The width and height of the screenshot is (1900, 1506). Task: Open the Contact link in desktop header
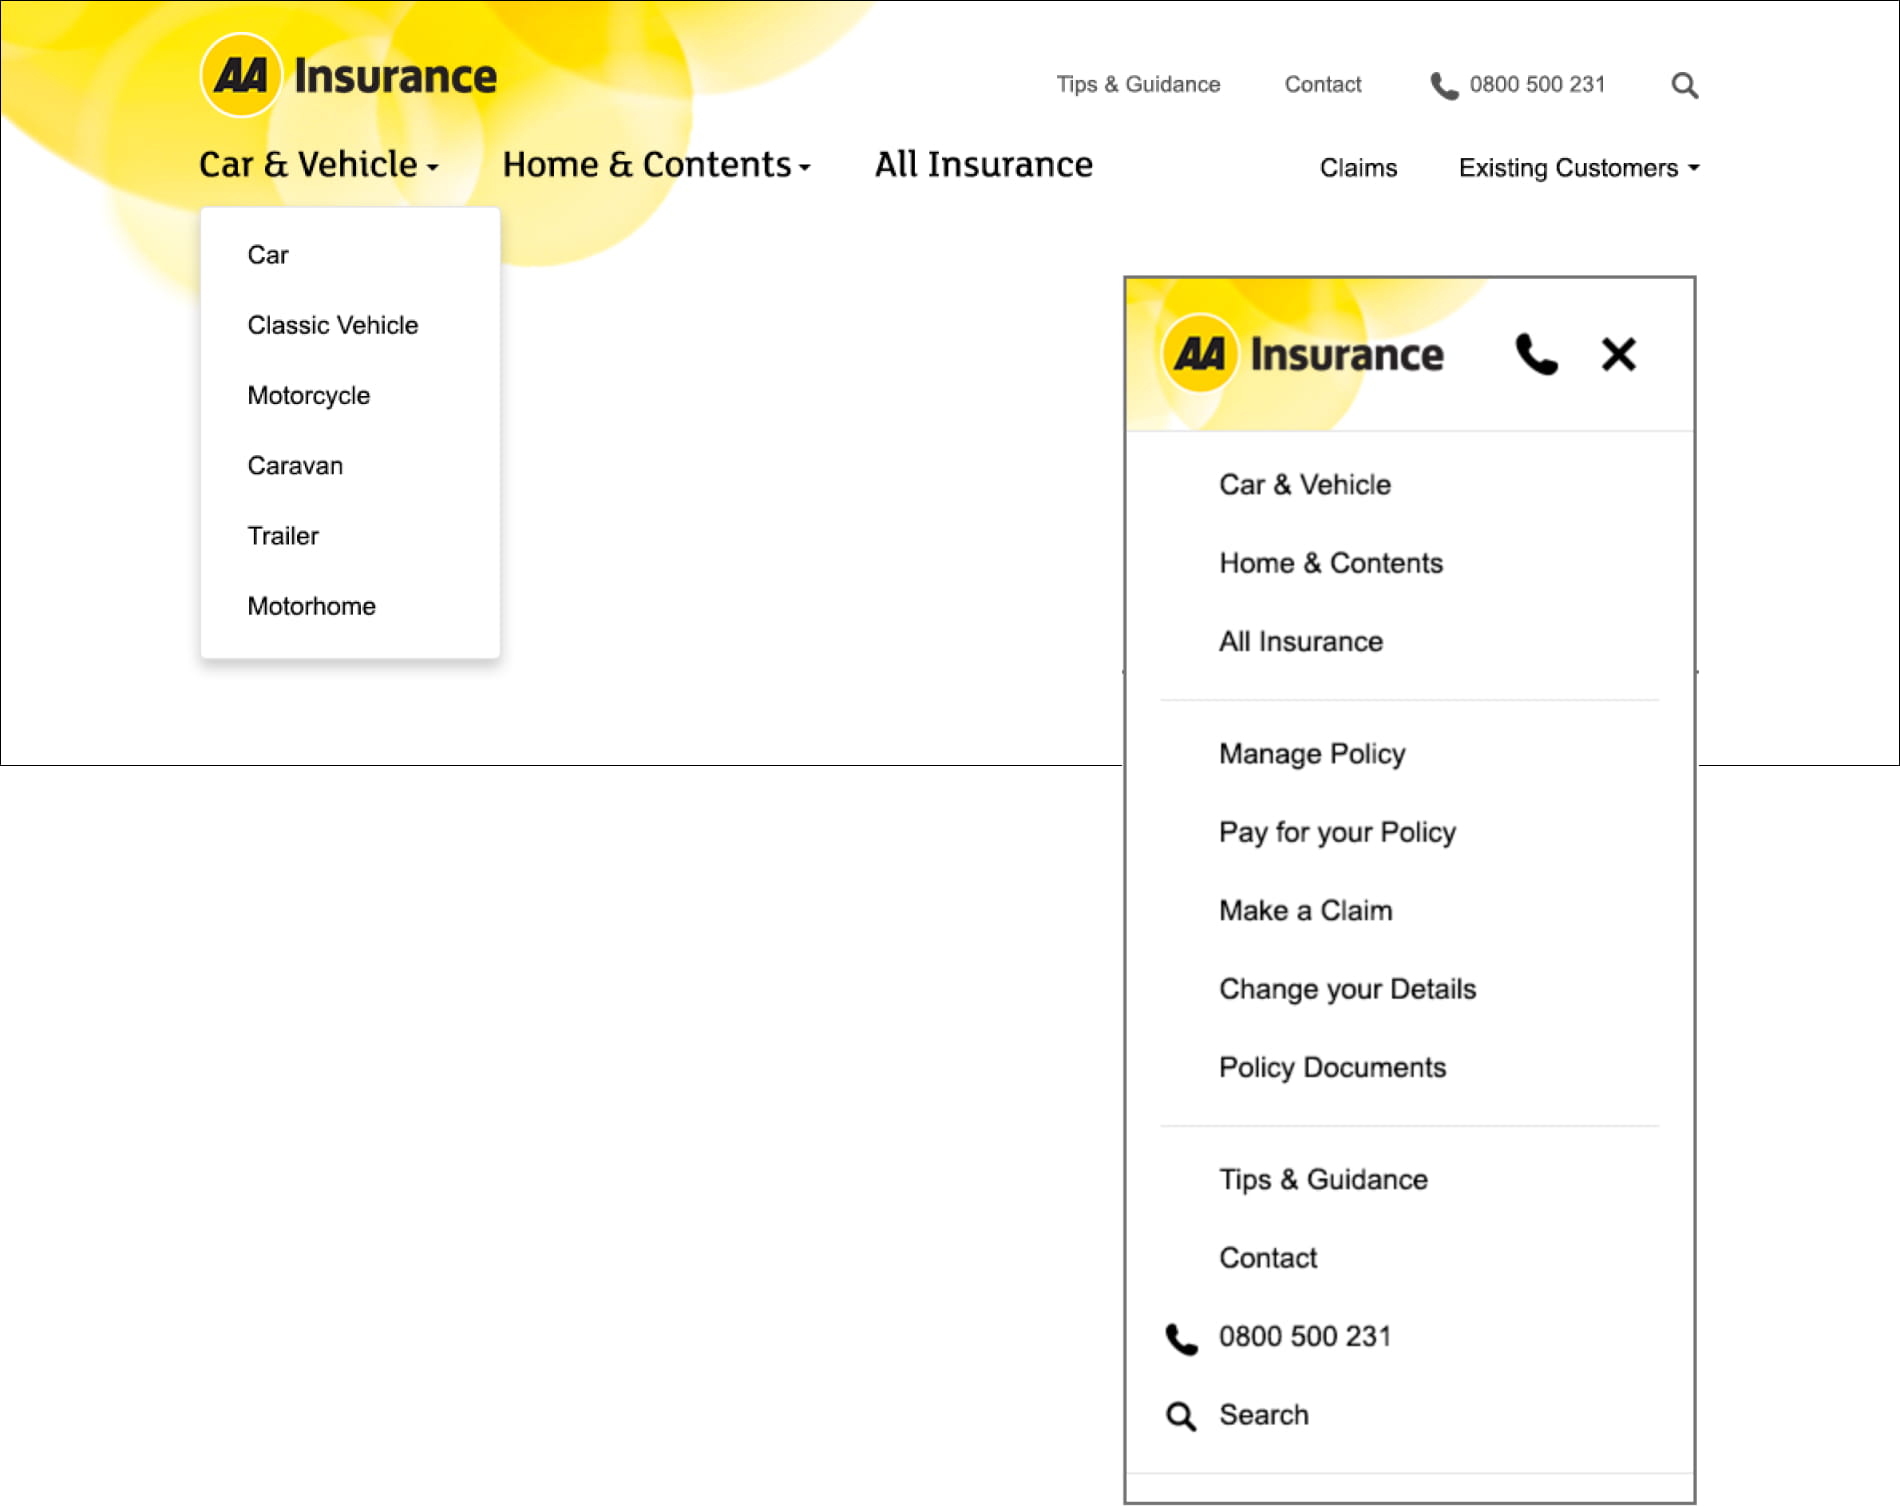pos(1323,84)
